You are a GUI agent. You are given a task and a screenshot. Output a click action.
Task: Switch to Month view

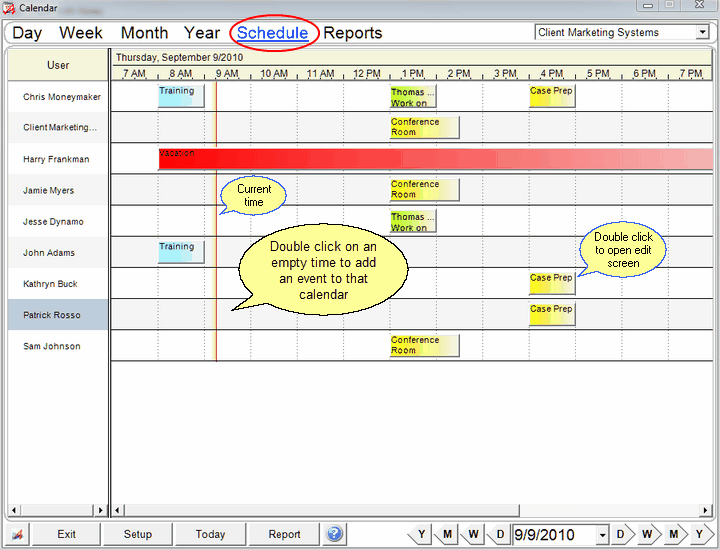pos(144,33)
